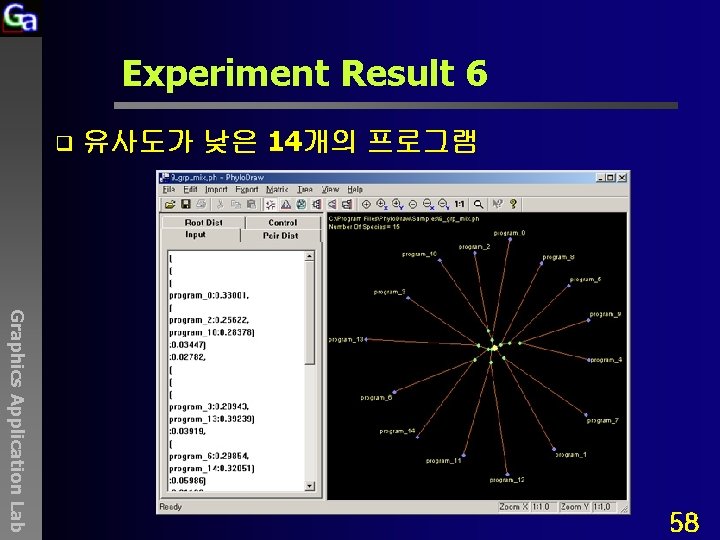Select the circular tree layout icon
Image resolution: width=720 pixels, height=540 pixels.
(301, 204)
